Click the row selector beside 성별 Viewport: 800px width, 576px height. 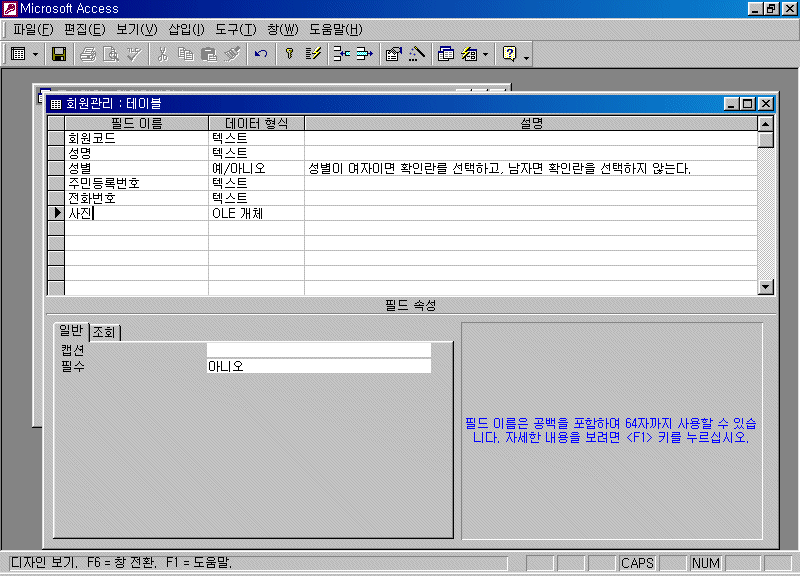pos(56,168)
